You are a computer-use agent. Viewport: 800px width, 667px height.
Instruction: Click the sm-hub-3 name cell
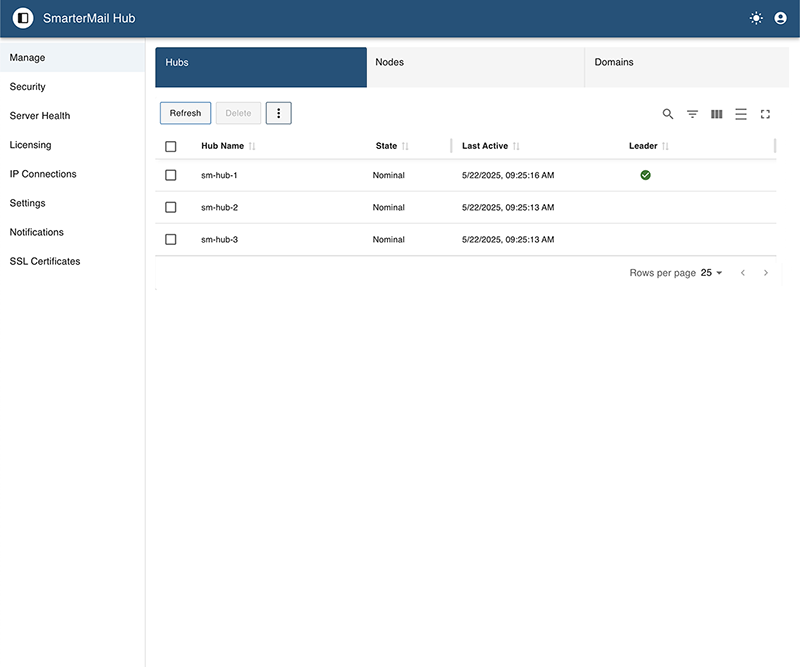click(x=219, y=239)
